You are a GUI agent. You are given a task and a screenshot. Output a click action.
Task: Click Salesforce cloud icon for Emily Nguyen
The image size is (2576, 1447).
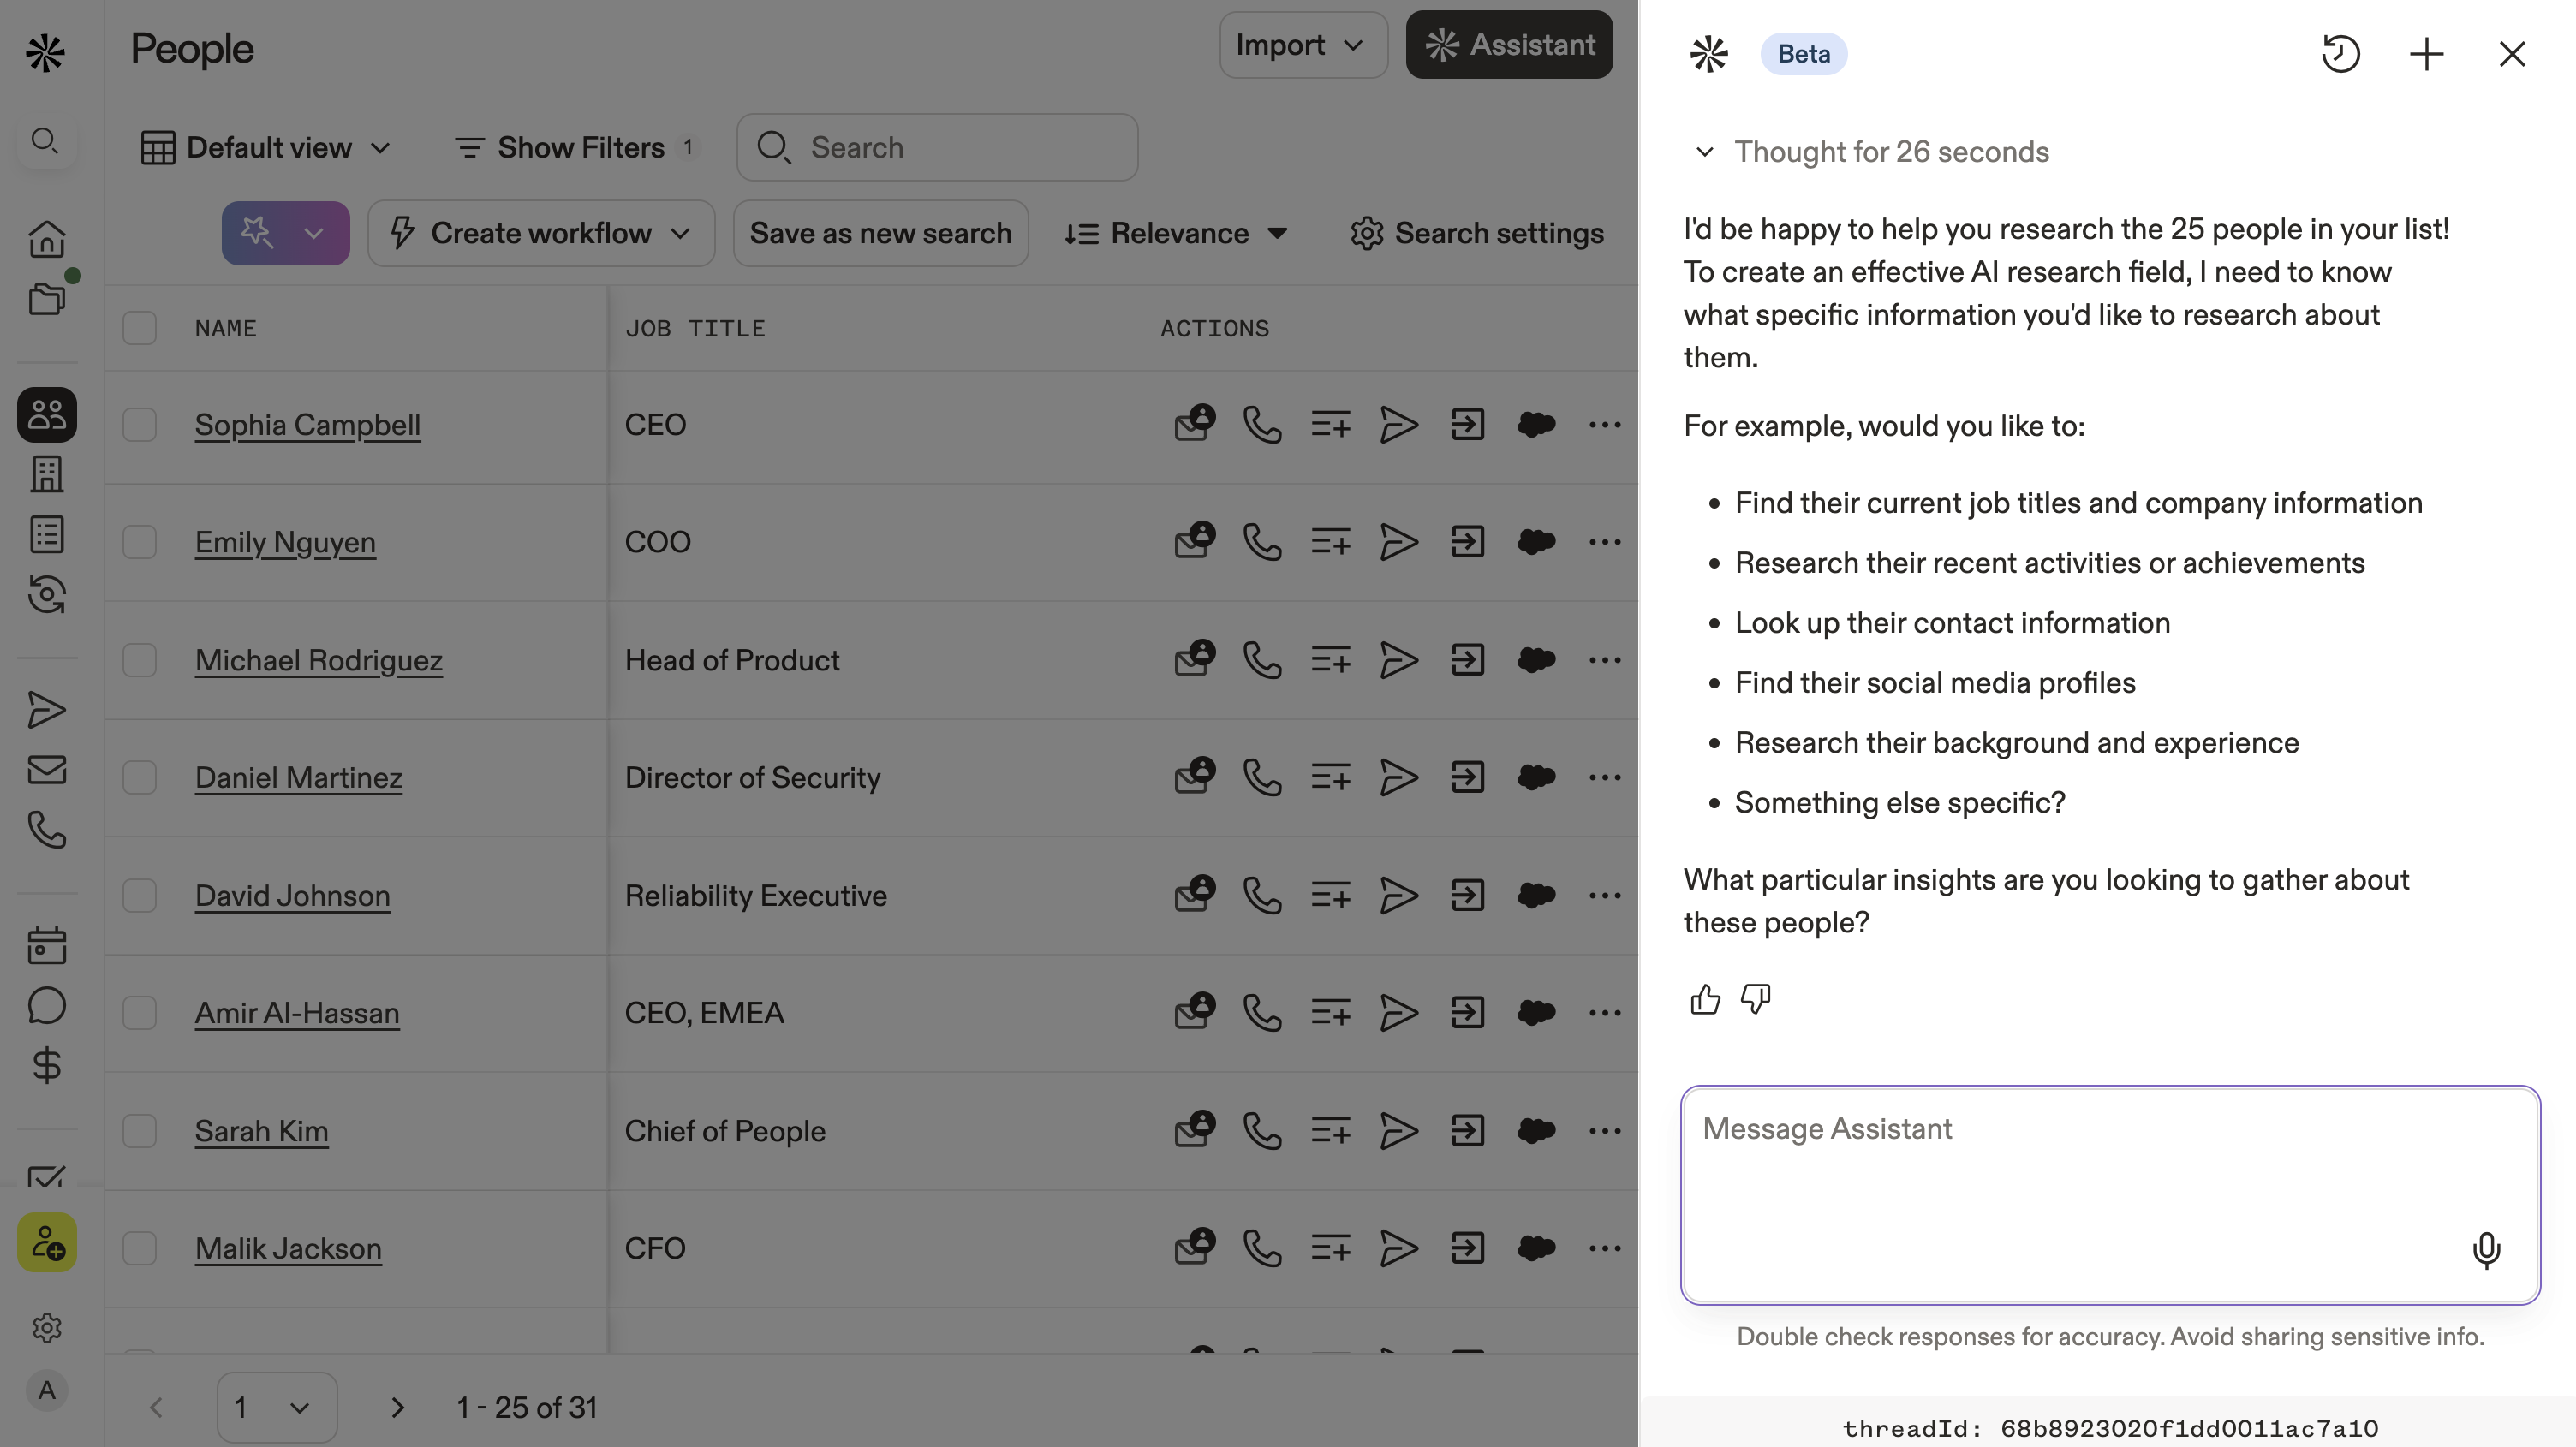pyautogui.click(x=1536, y=542)
